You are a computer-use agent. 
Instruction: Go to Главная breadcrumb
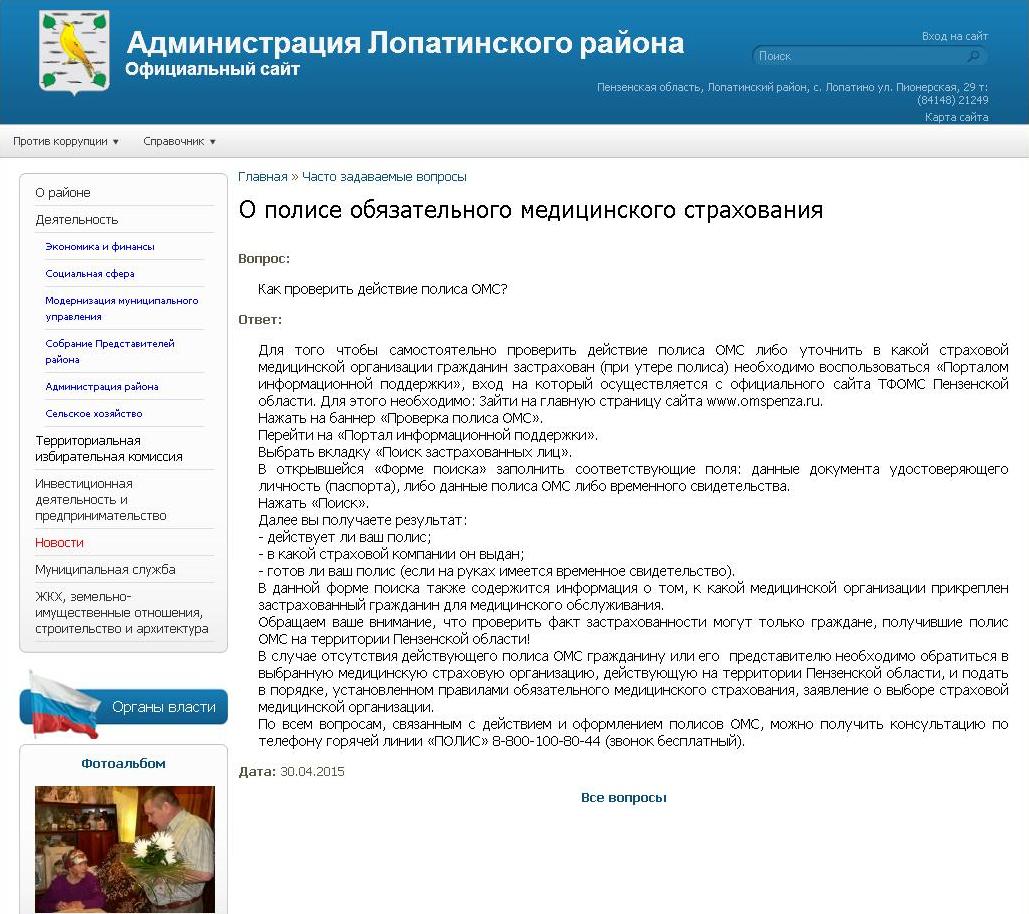click(x=262, y=177)
